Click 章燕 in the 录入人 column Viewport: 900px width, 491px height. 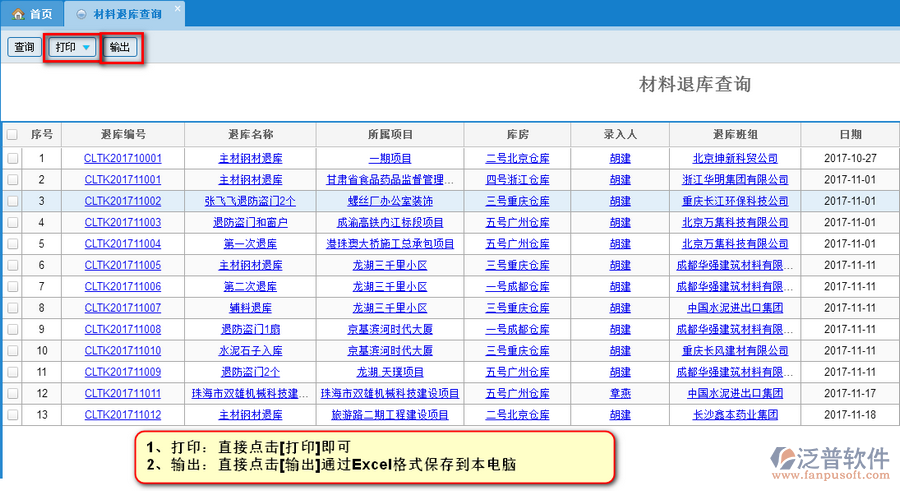[x=620, y=393]
